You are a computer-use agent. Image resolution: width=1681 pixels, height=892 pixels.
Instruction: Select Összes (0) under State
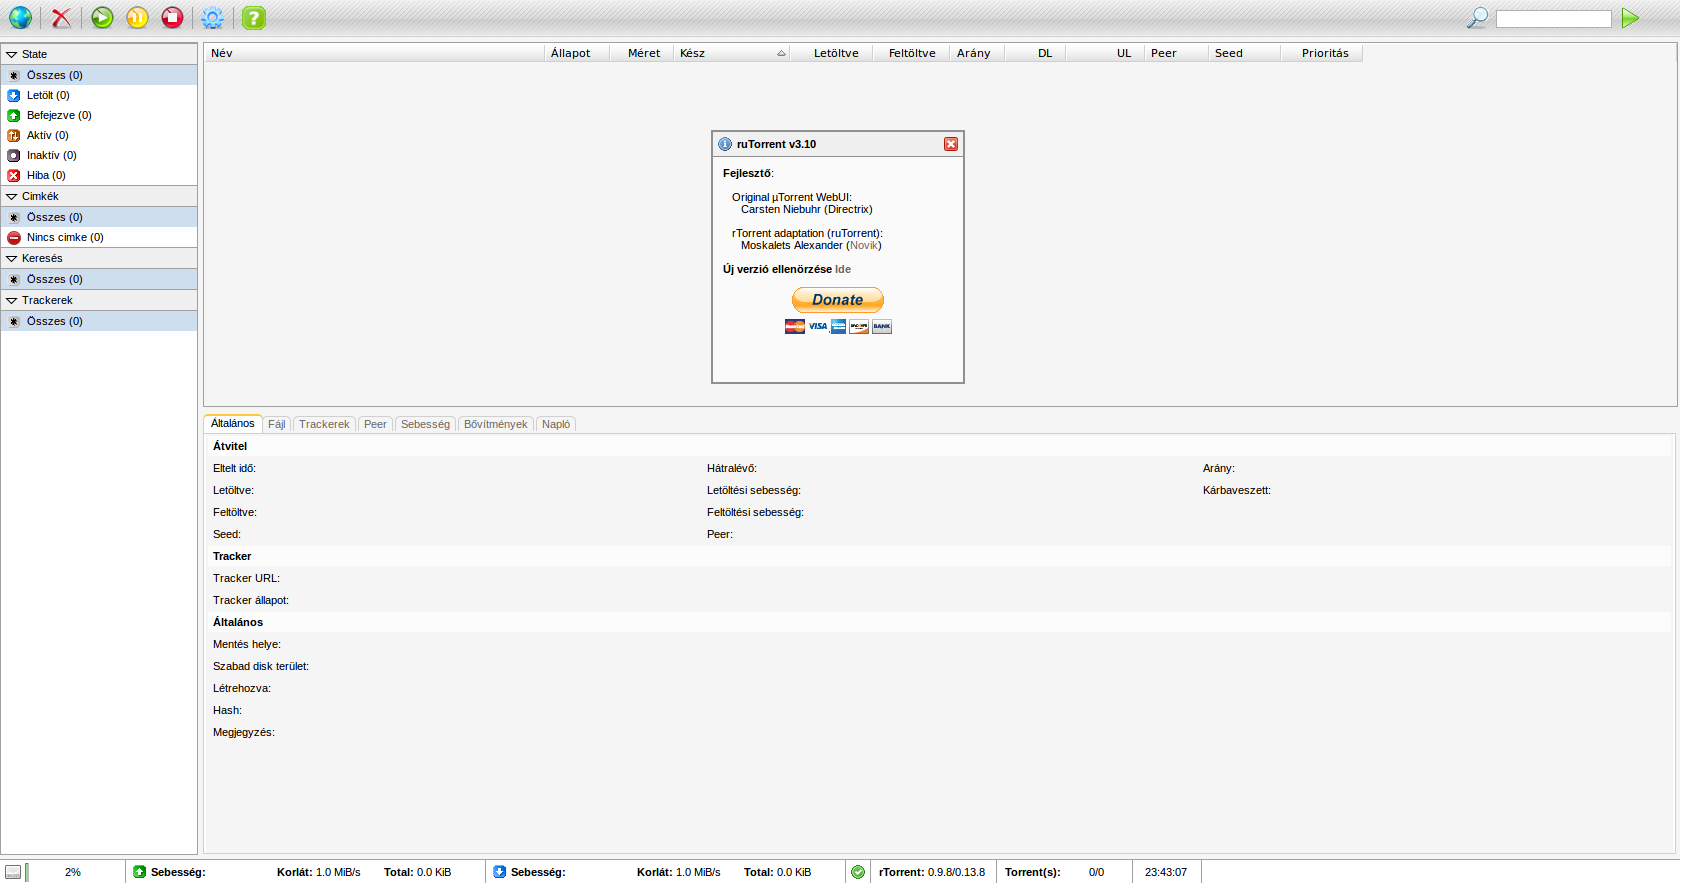click(x=99, y=75)
